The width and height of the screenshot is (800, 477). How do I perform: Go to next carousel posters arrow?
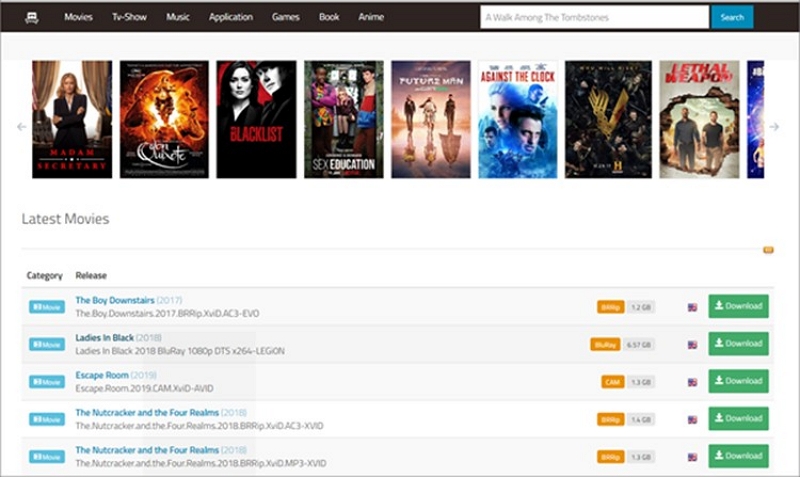[x=774, y=127]
